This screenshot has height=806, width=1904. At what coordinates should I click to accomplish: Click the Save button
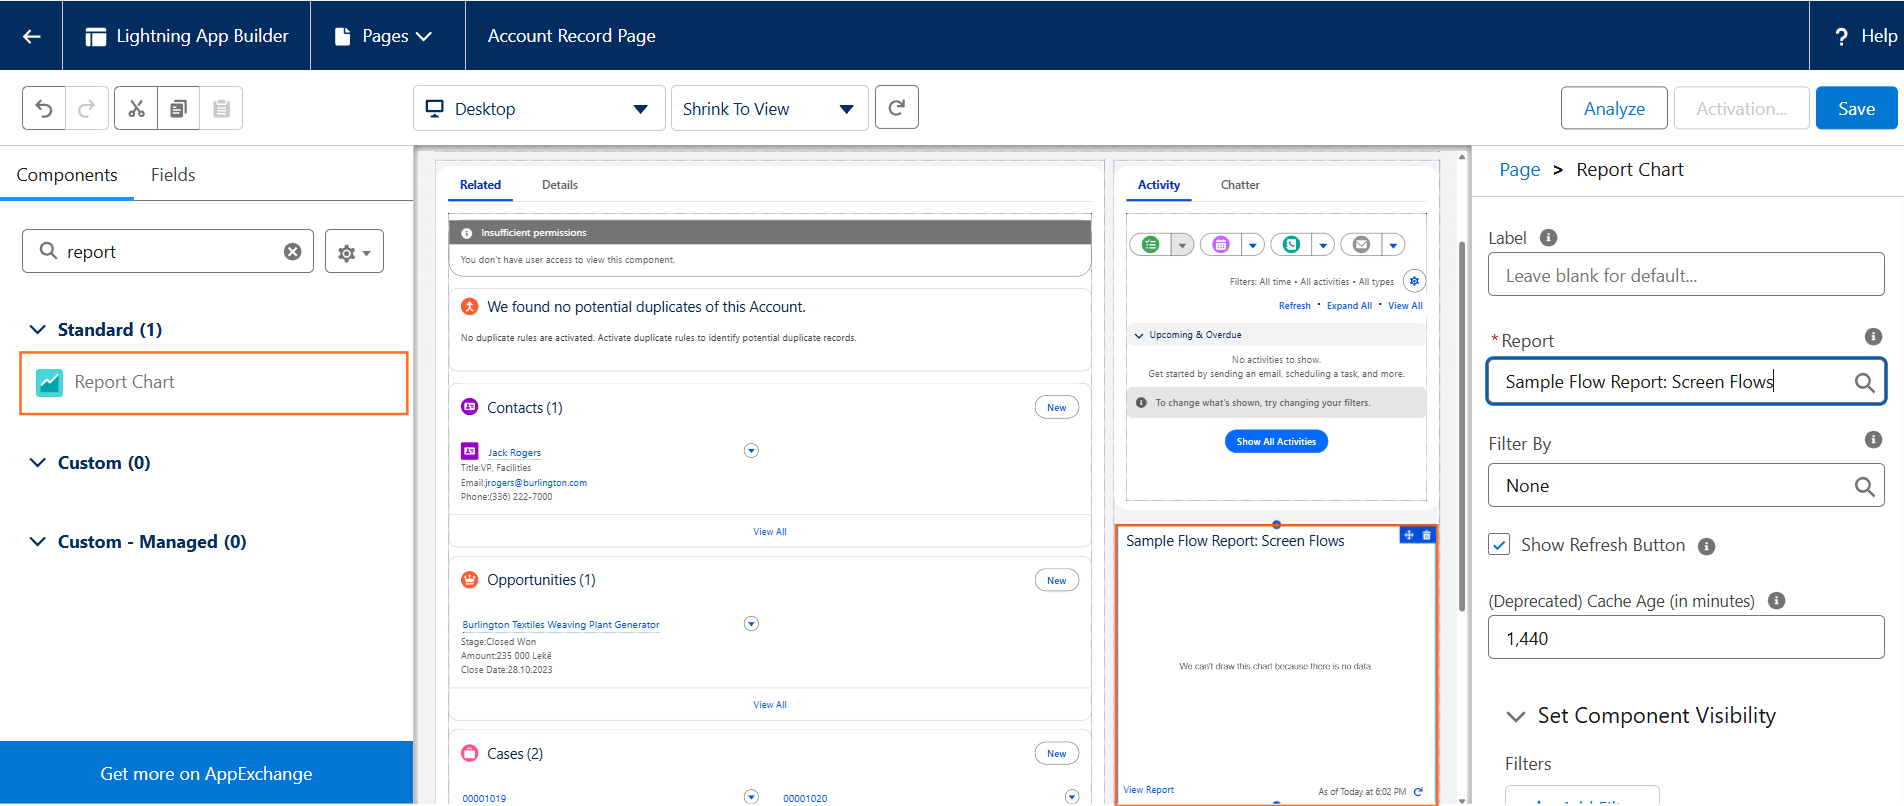[1856, 108]
